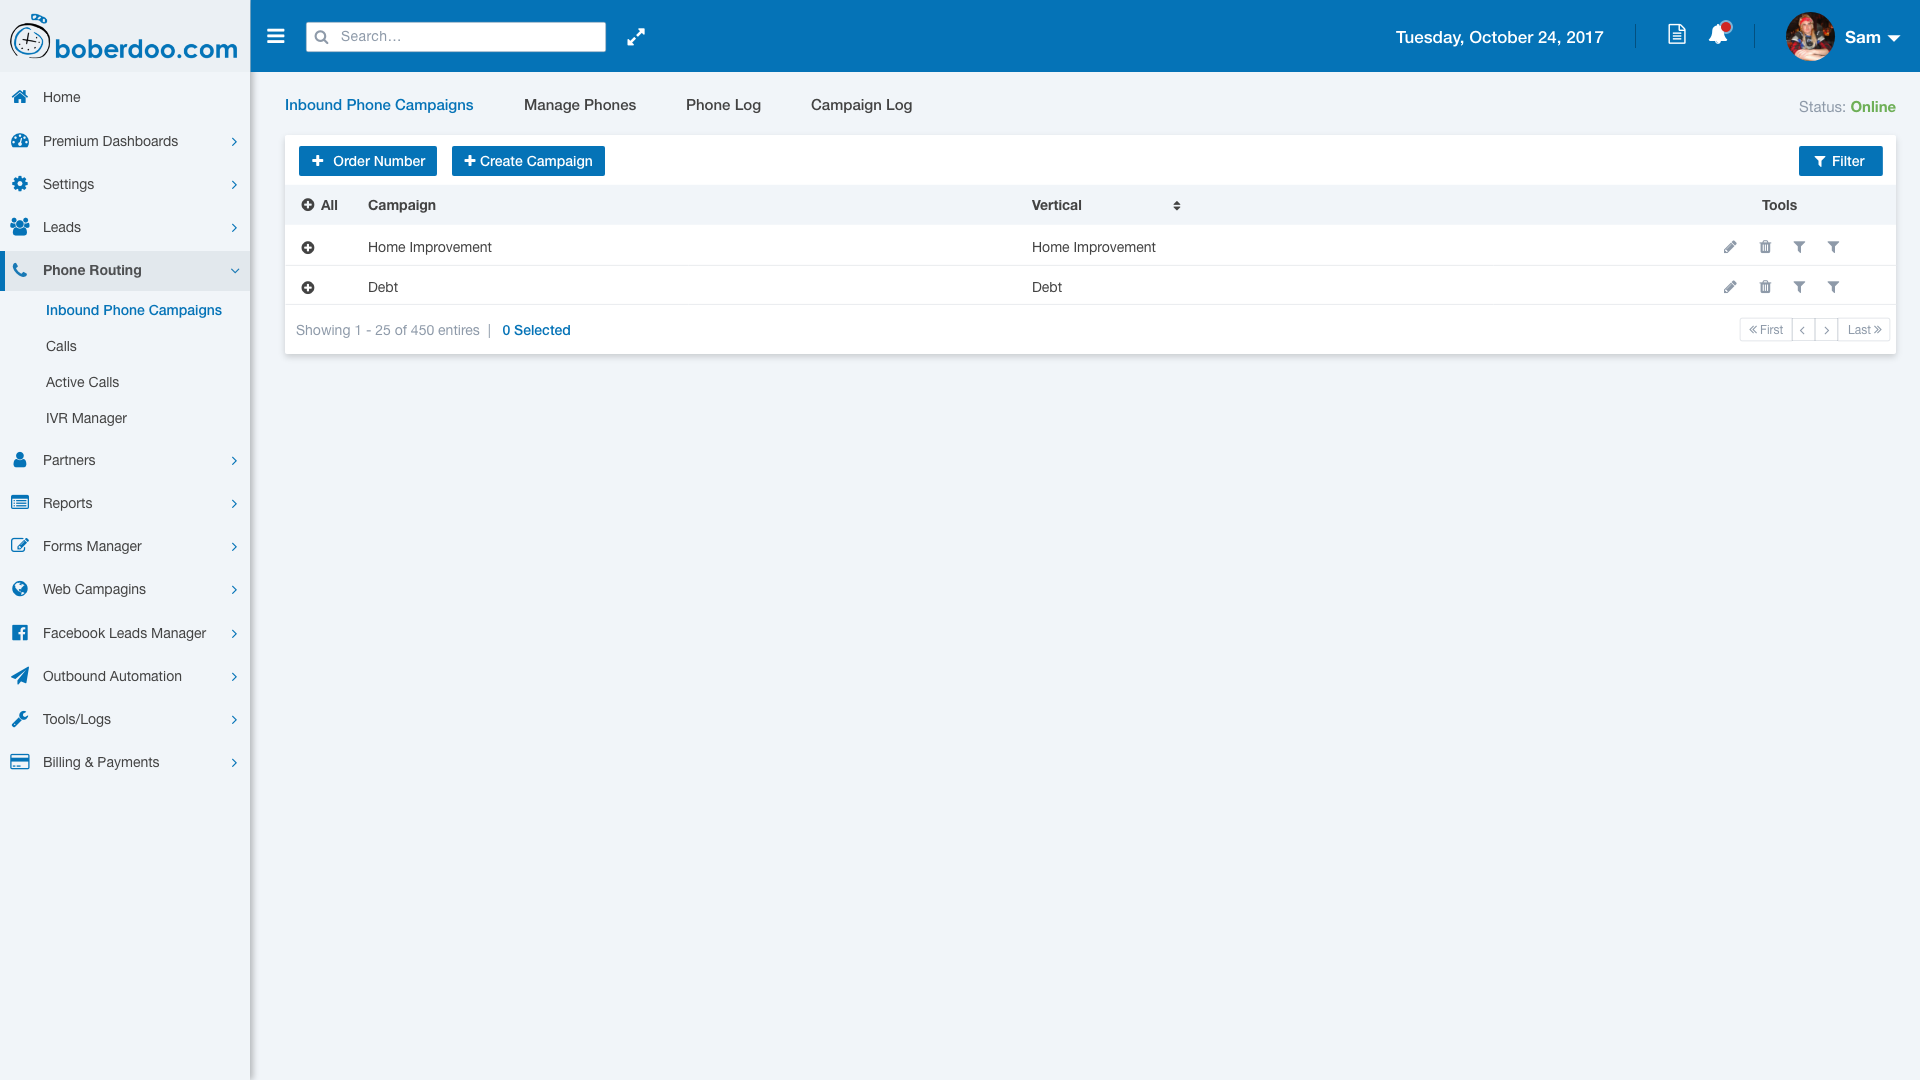Viewport: 1920px width, 1080px height.
Task: Click the edit pencil icon for Home Improvement
Action: click(1730, 245)
